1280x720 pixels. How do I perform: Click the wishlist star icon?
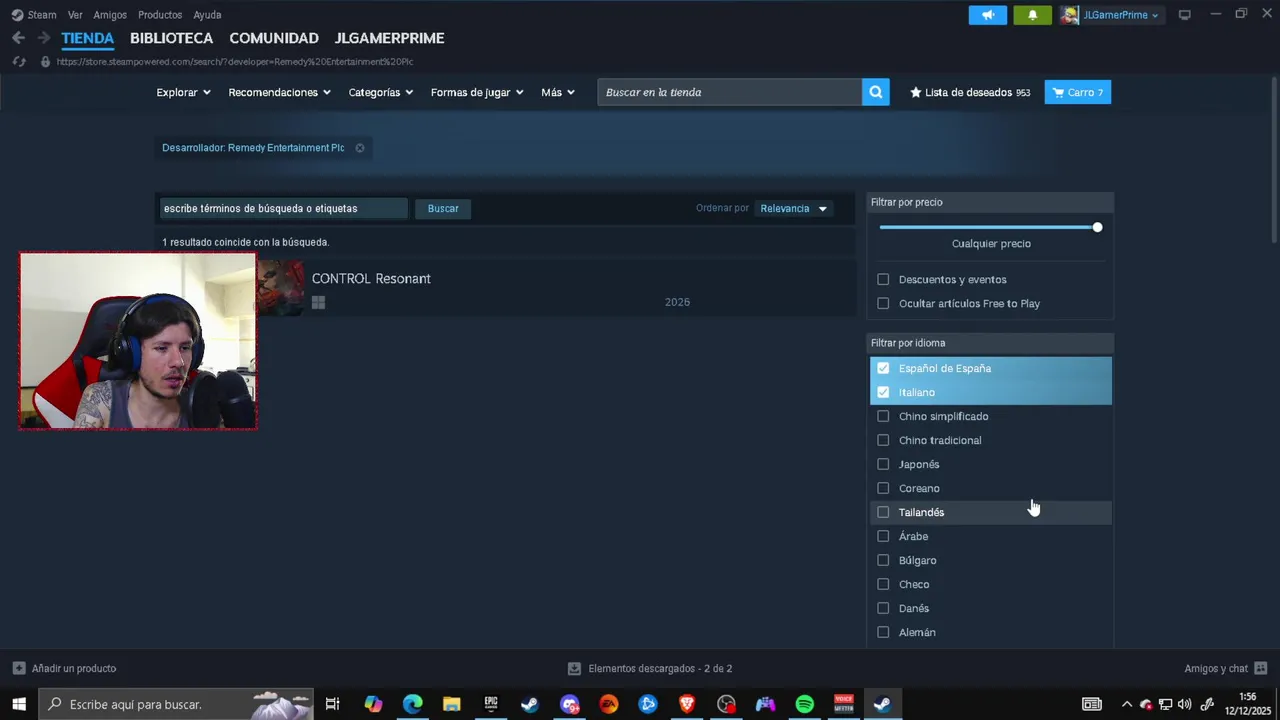click(915, 92)
